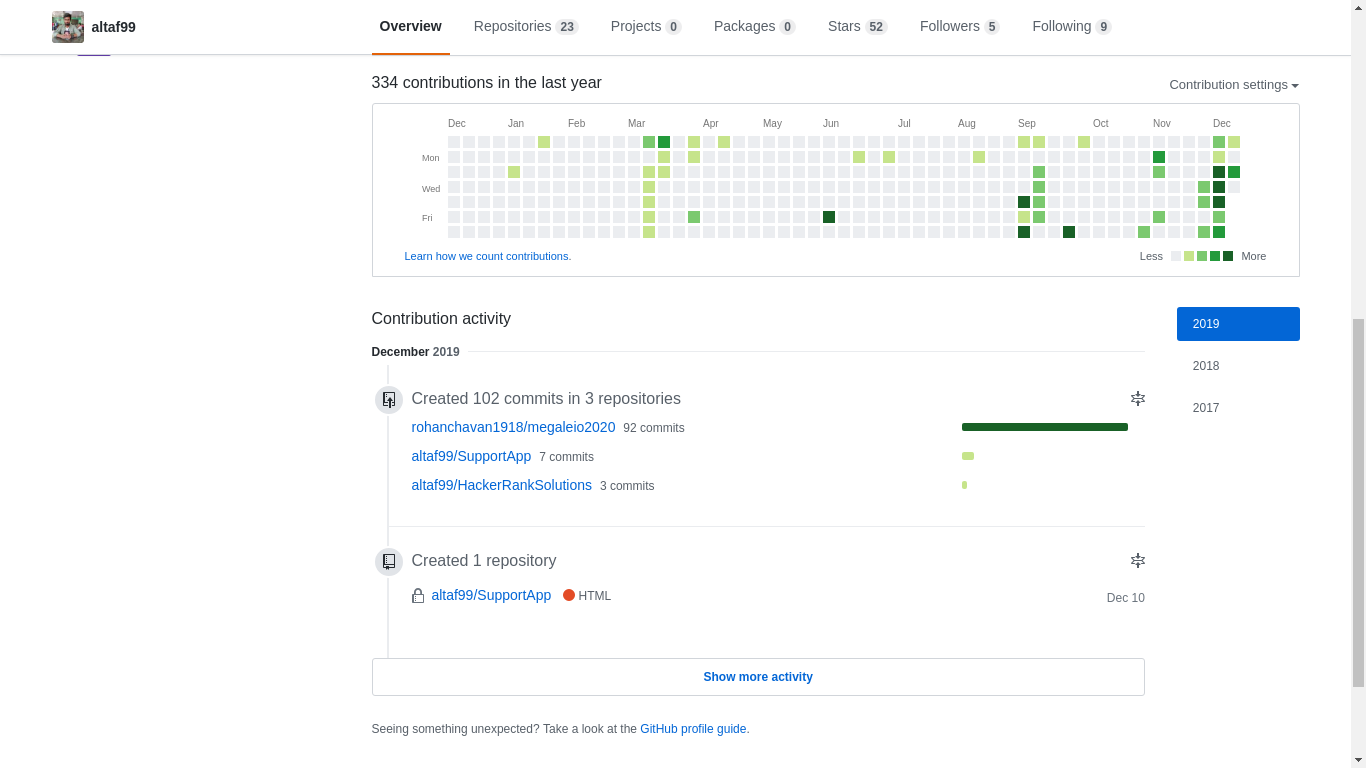
Task: Click the commits timeline icon
Action: (x=389, y=400)
